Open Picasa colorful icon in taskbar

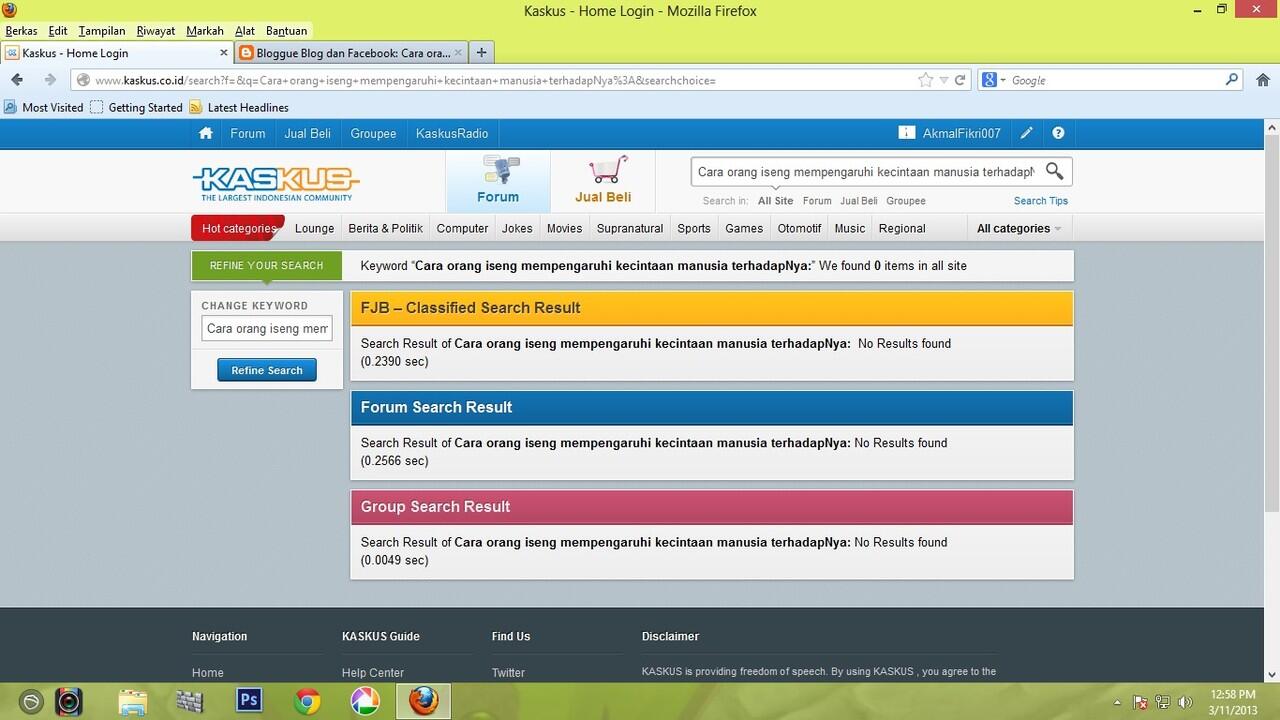coord(365,701)
